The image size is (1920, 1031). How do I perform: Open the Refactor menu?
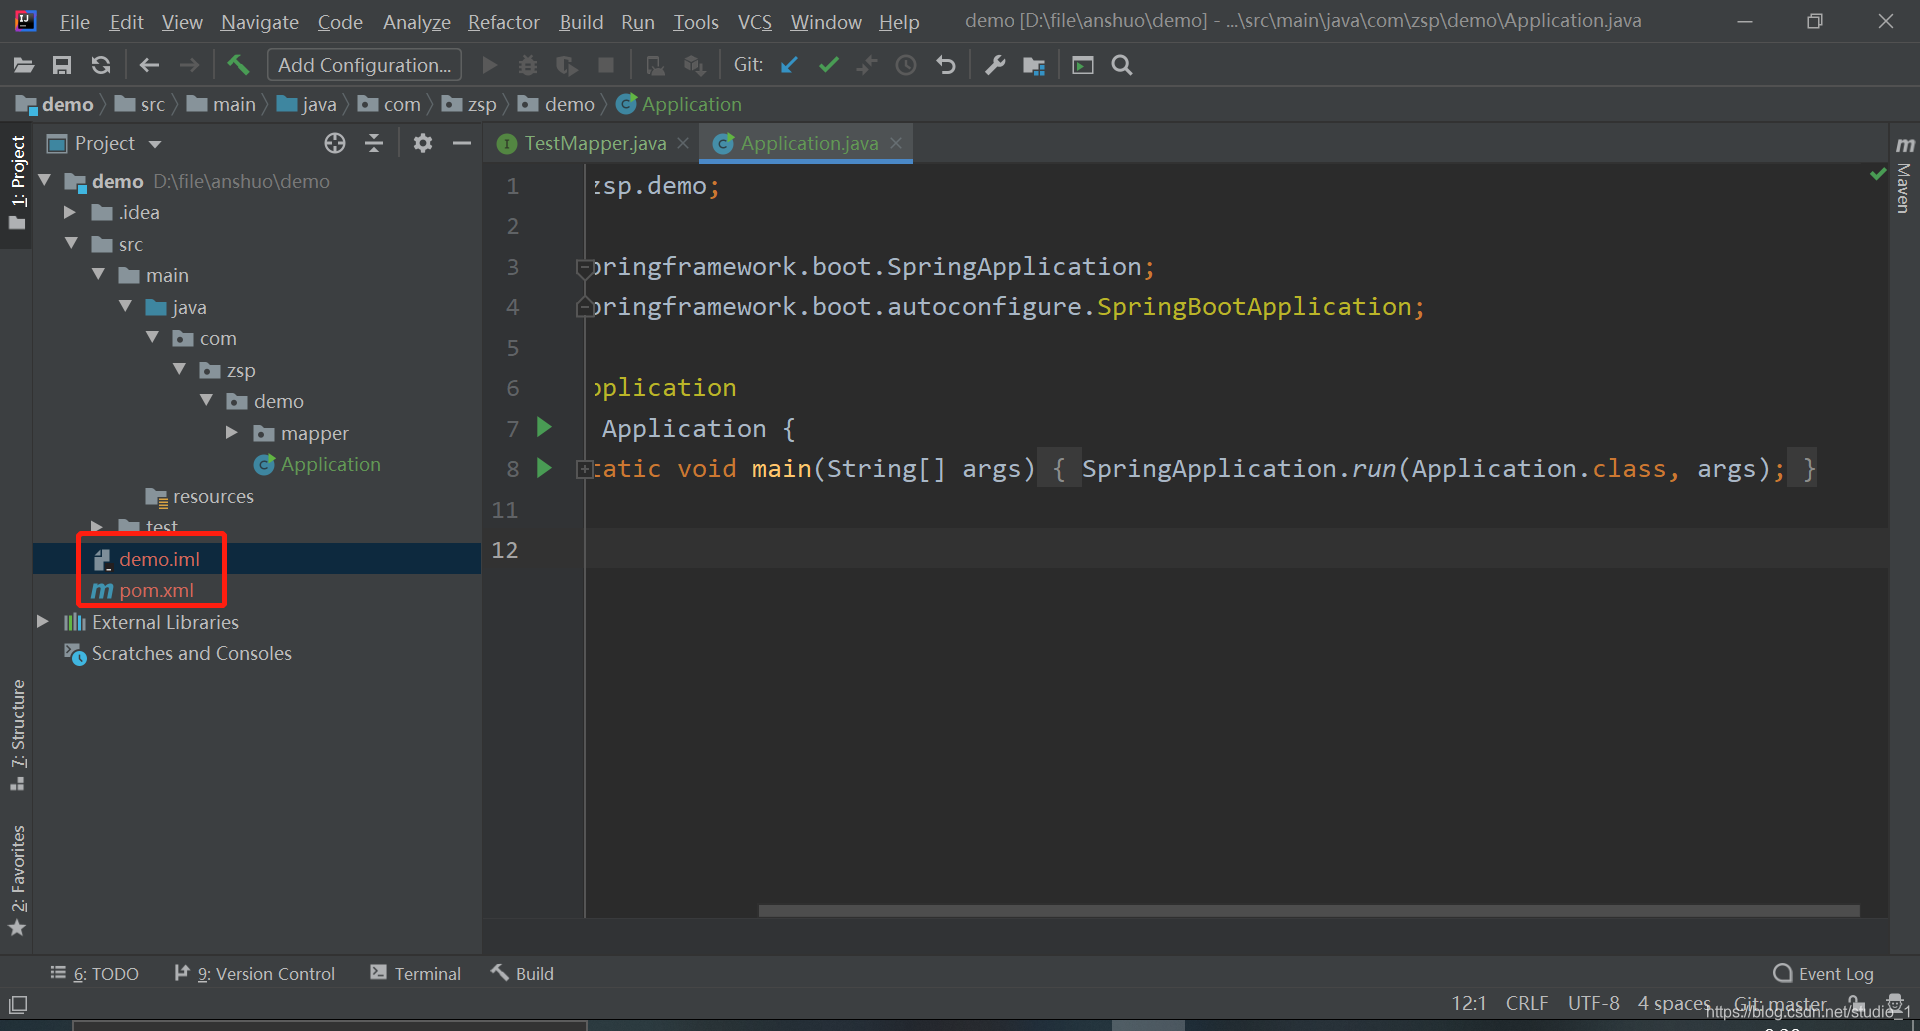[x=504, y=21]
